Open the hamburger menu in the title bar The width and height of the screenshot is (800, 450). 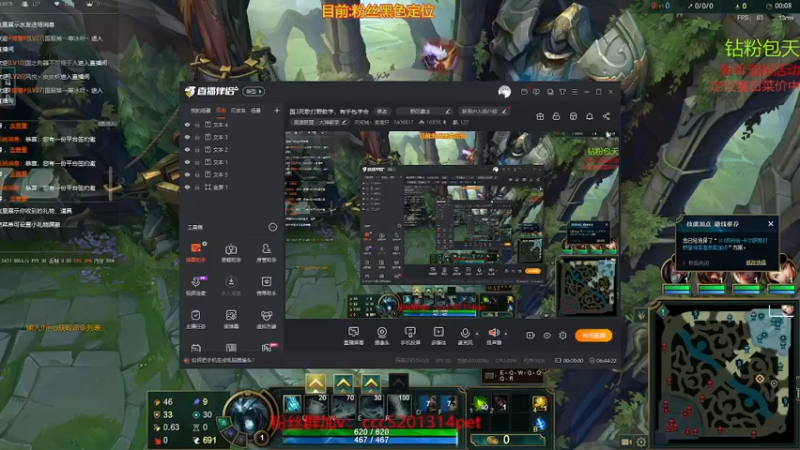coord(574,92)
